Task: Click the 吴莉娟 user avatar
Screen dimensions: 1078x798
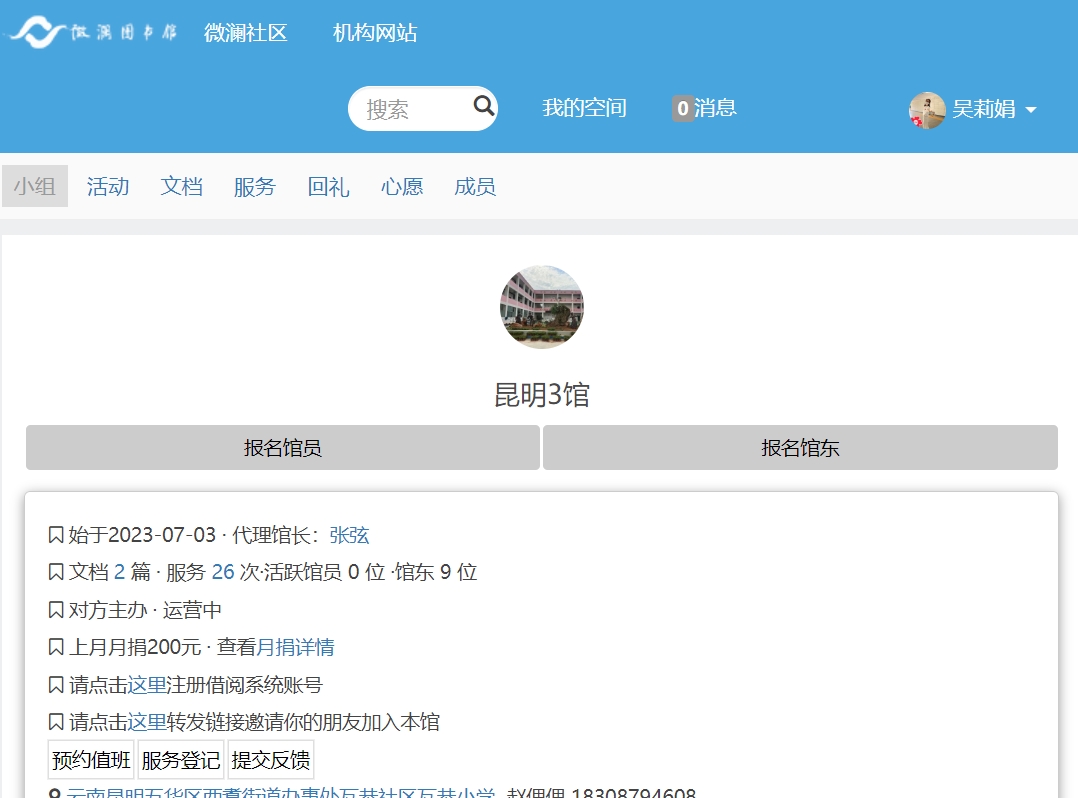Action: [x=926, y=110]
